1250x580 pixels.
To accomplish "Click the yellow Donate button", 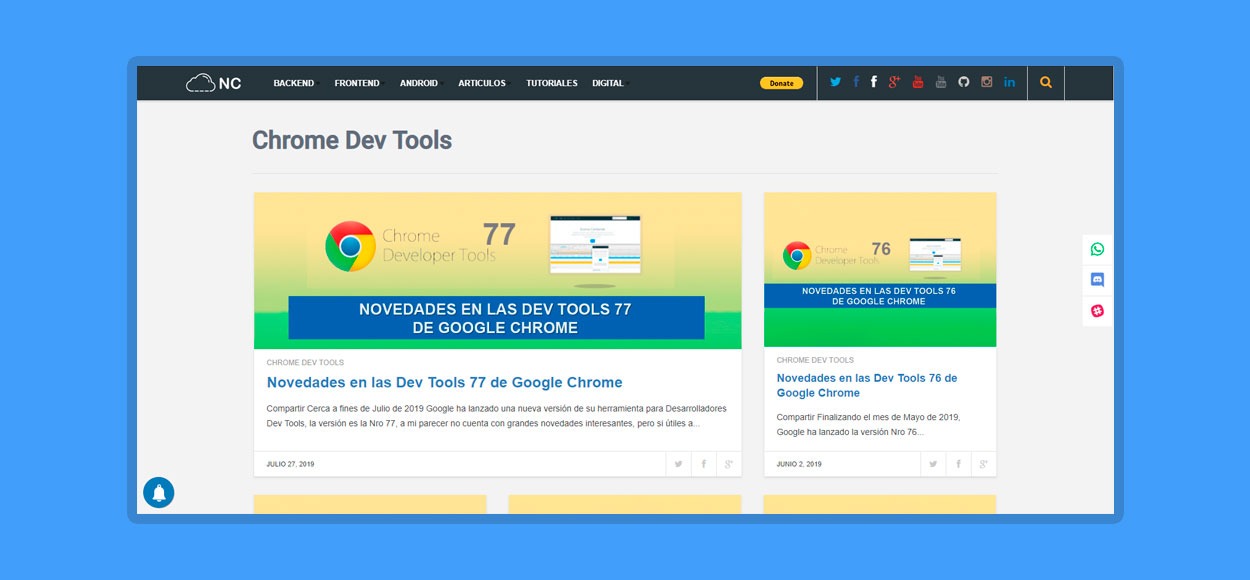I will [x=781, y=83].
